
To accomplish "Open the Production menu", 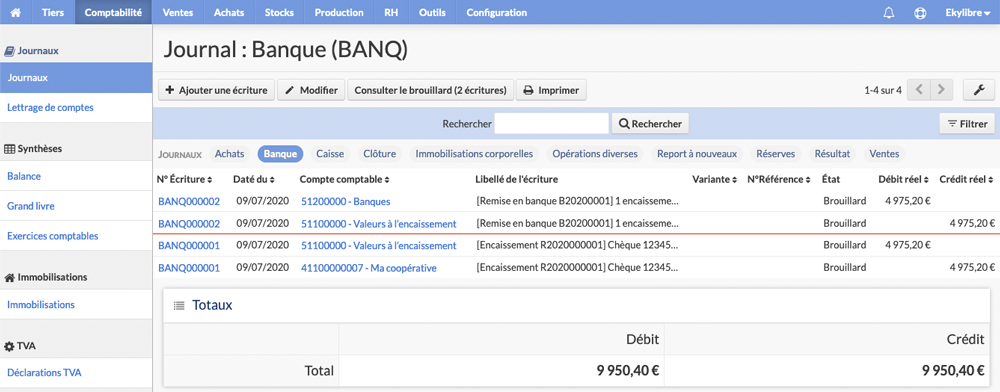I will point(339,12).
